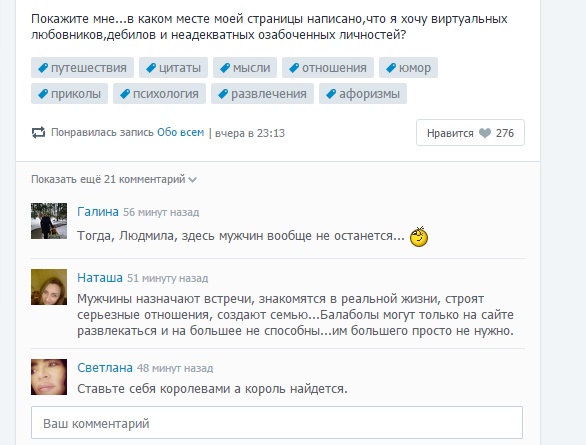Click Светлана's comment text about королевами

tap(212, 389)
